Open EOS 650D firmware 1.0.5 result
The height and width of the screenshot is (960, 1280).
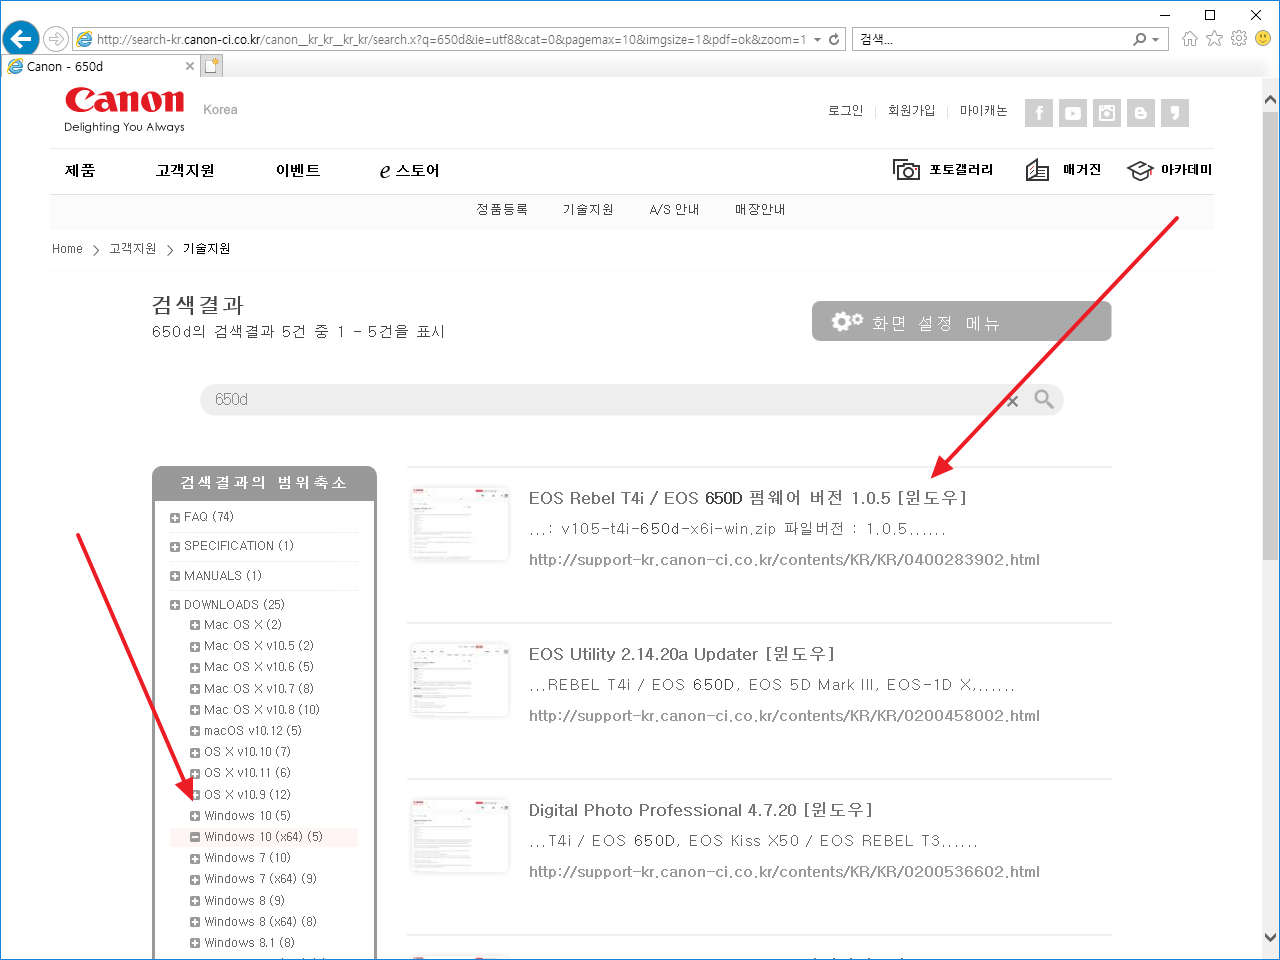(x=748, y=498)
